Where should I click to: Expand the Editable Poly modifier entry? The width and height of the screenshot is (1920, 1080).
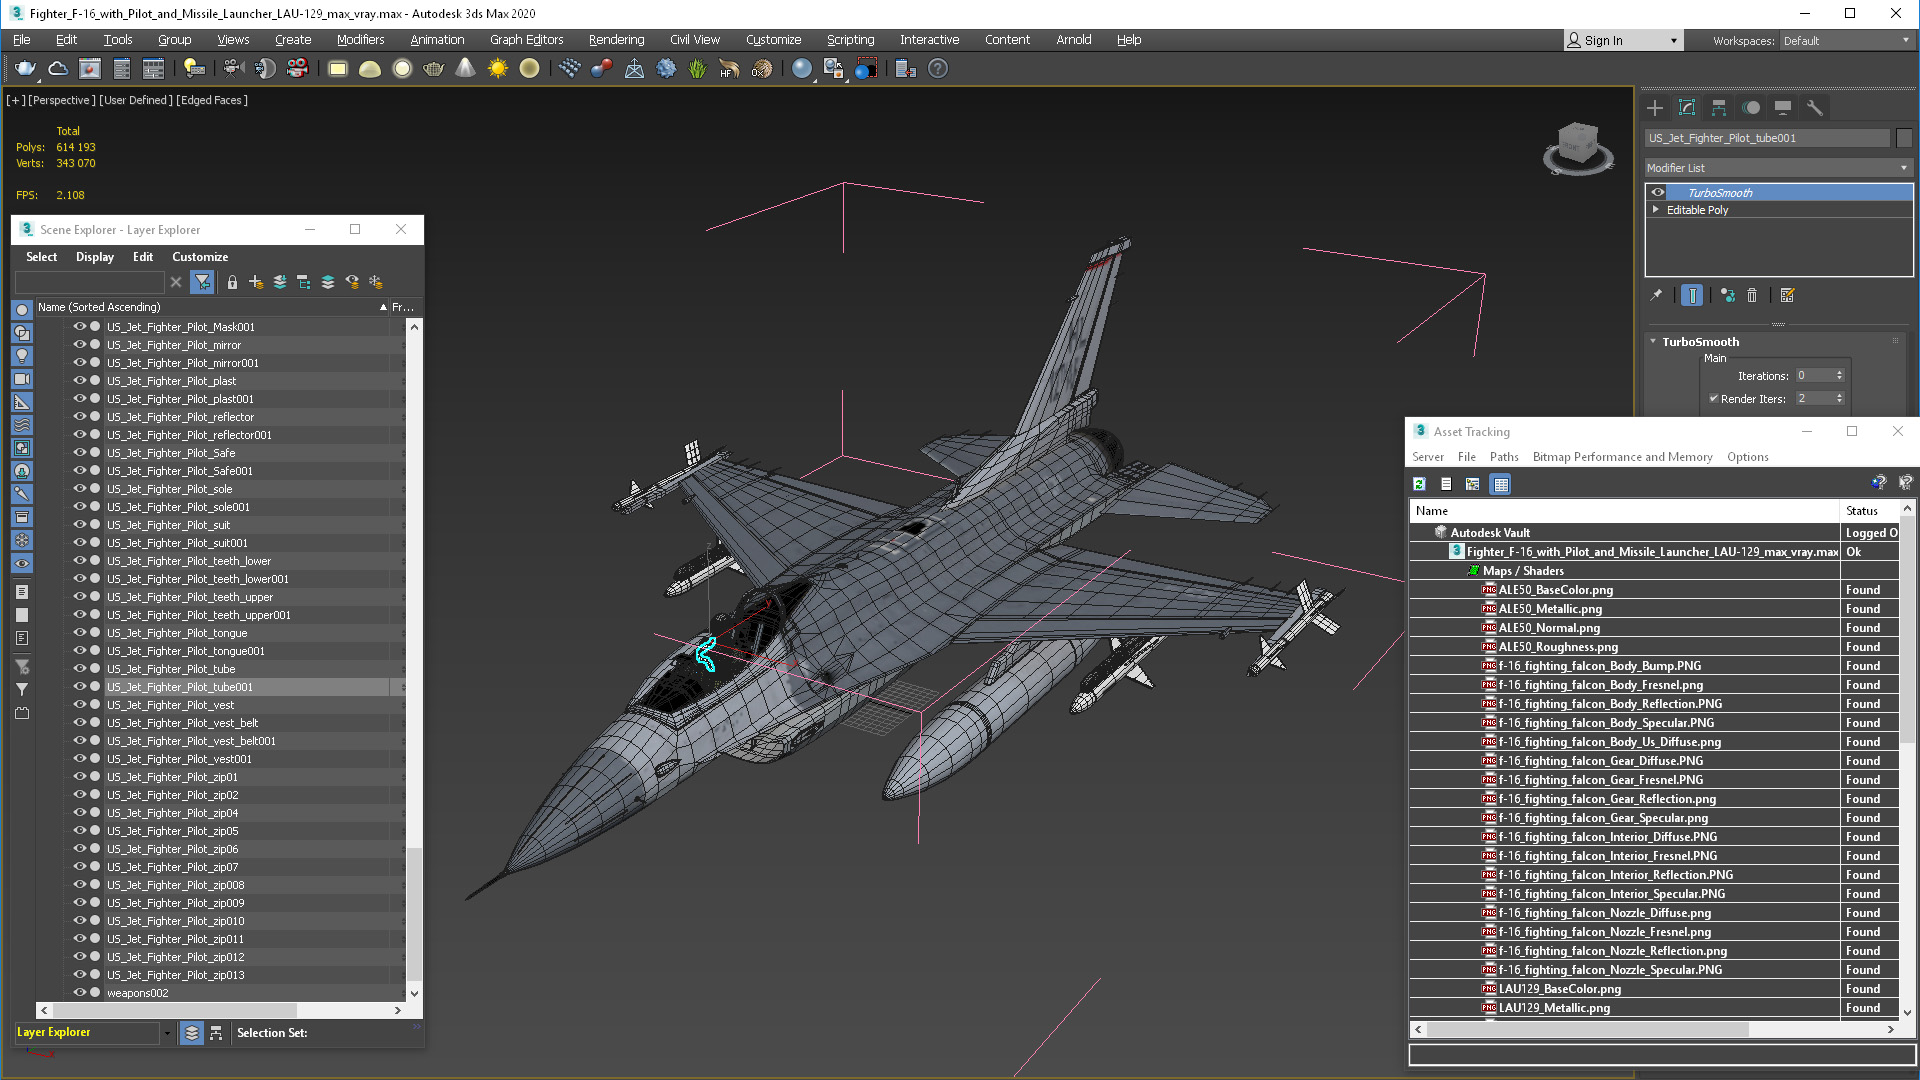point(1656,210)
